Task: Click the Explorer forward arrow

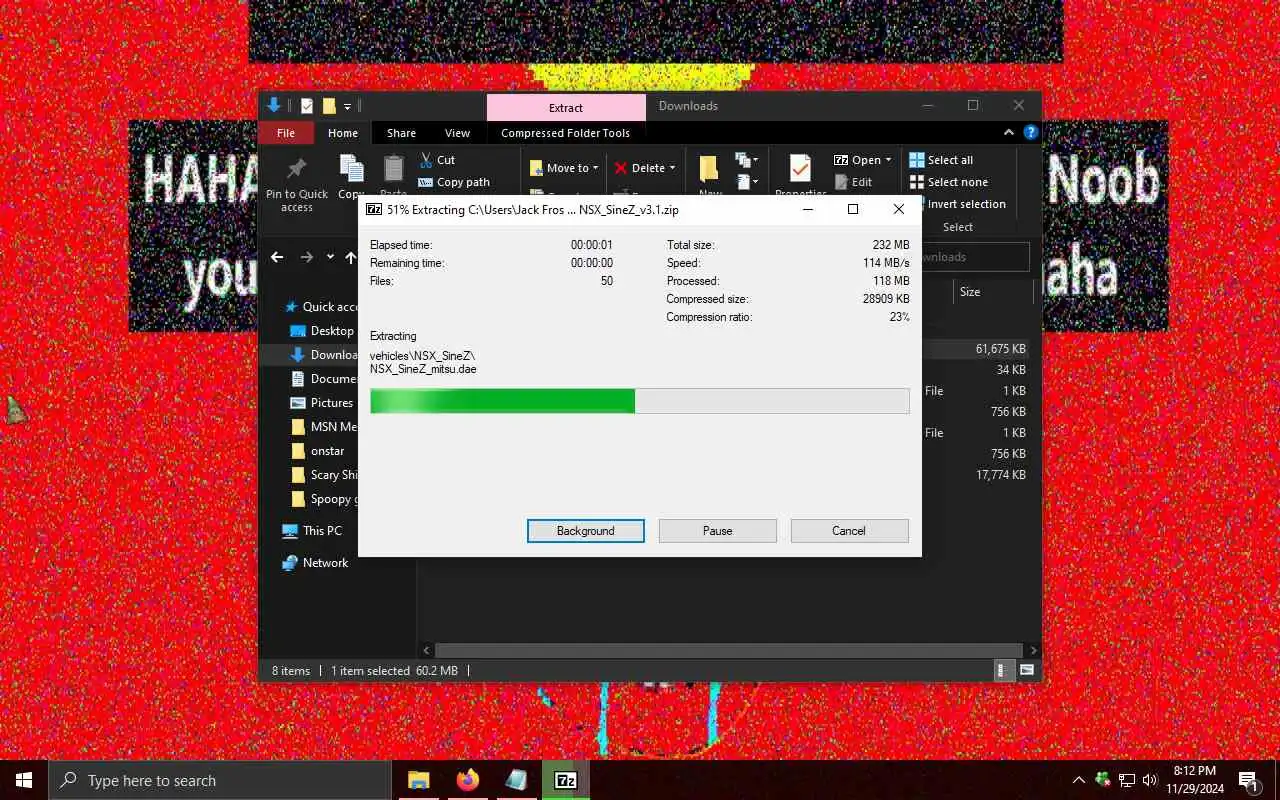Action: [x=307, y=257]
